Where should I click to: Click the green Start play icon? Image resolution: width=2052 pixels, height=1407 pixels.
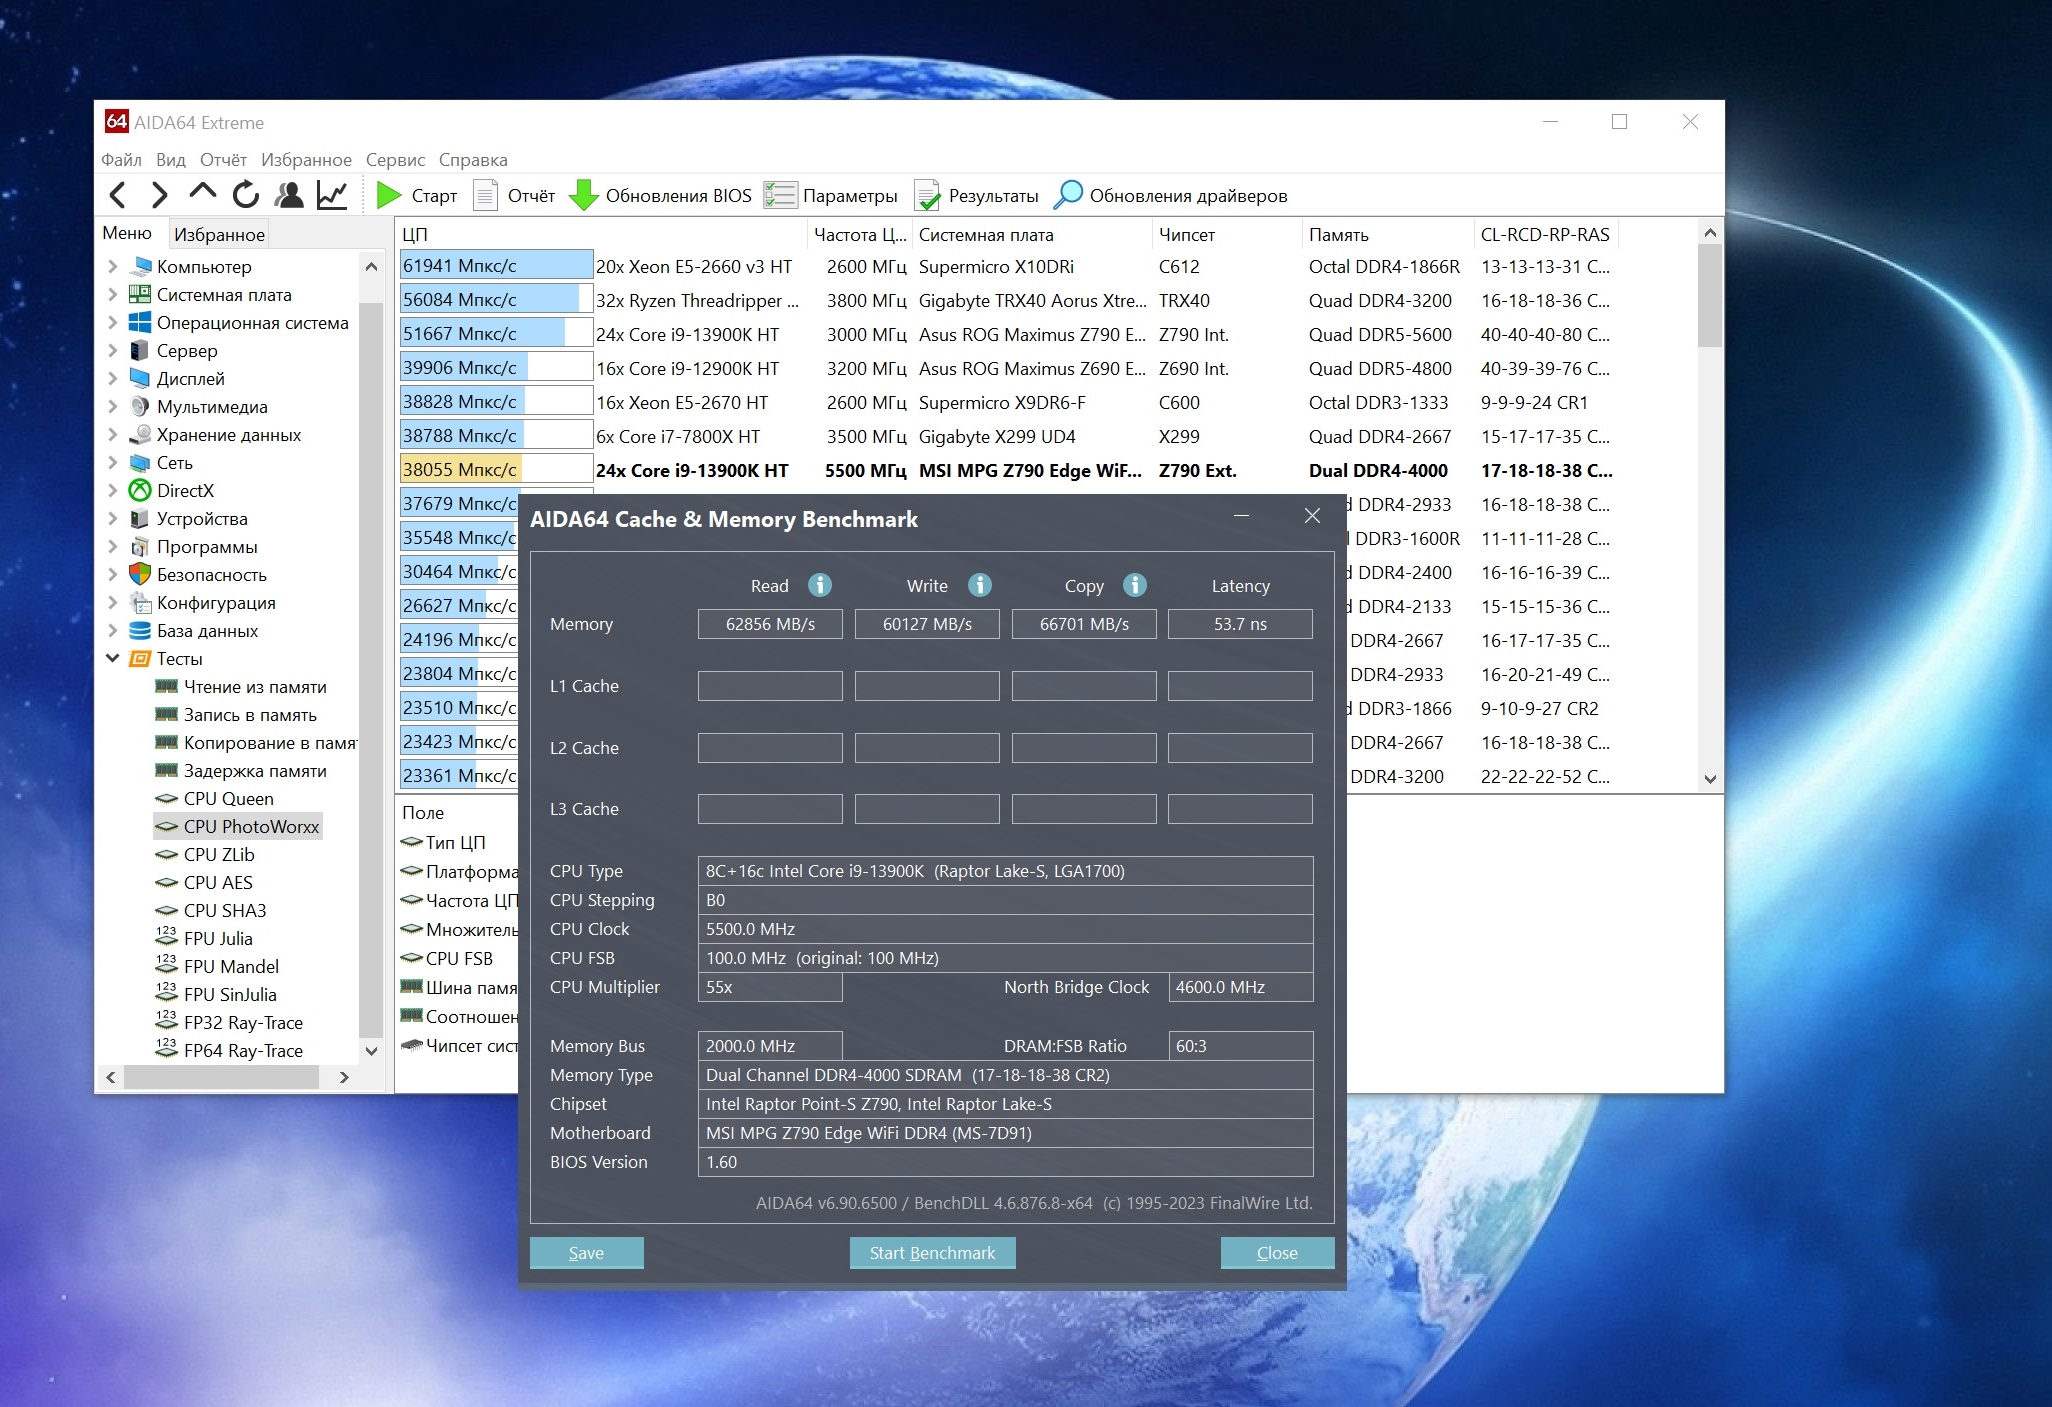pos(388,195)
